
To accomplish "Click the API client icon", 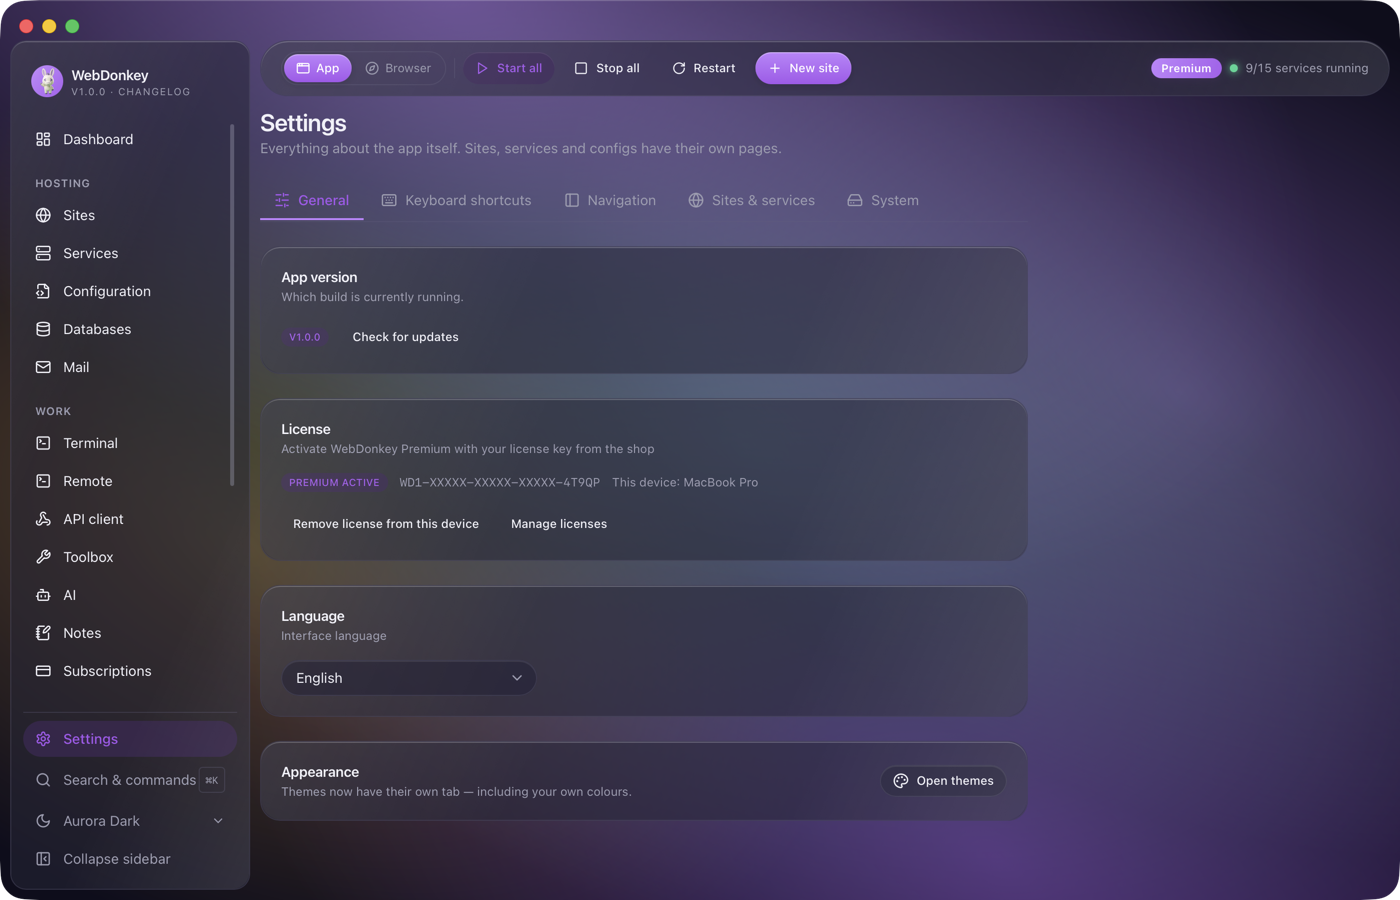I will 43,519.
